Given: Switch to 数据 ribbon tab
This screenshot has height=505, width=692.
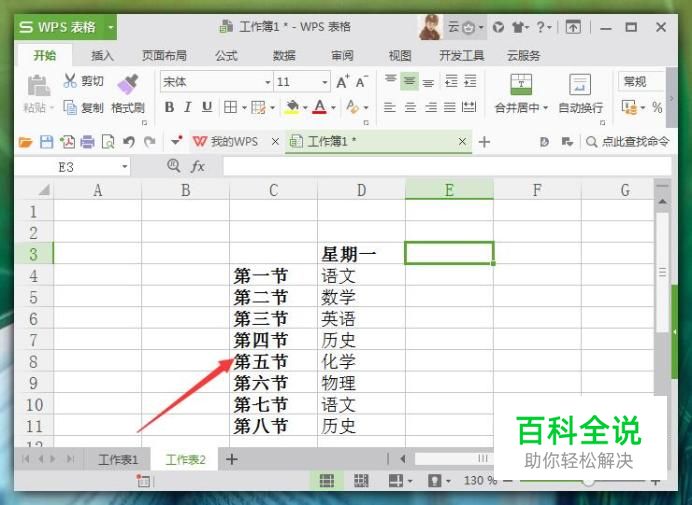Looking at the screenshot, I should click(284, 56).
